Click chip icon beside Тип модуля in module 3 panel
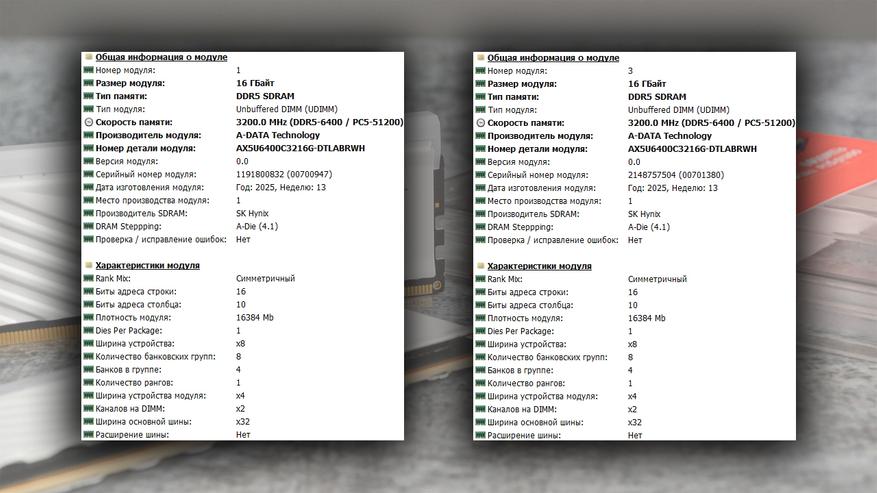877x493 pixels. 480,110
